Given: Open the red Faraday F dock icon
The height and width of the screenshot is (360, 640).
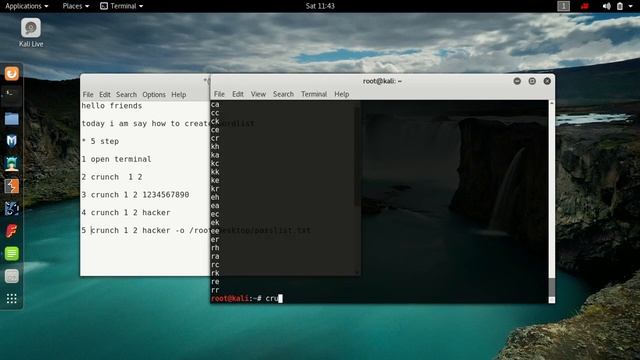Looking at the screenshot, I should click(11, 231).
